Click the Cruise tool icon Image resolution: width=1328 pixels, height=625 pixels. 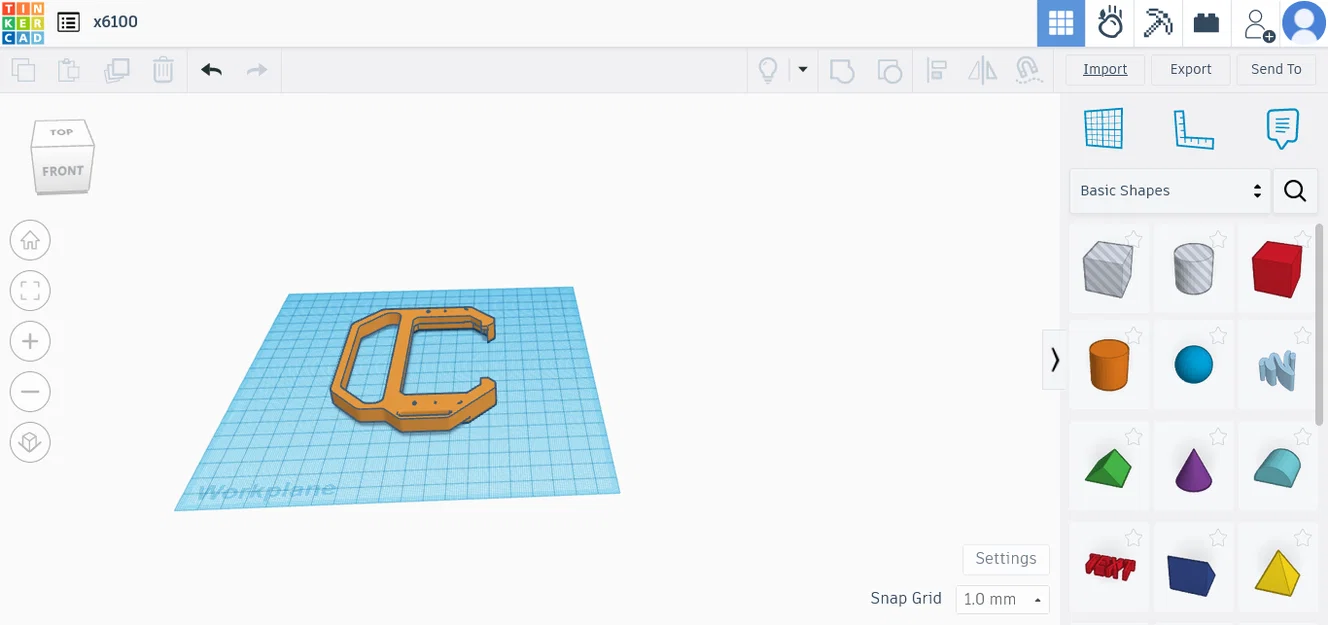tap(1027, 70)
